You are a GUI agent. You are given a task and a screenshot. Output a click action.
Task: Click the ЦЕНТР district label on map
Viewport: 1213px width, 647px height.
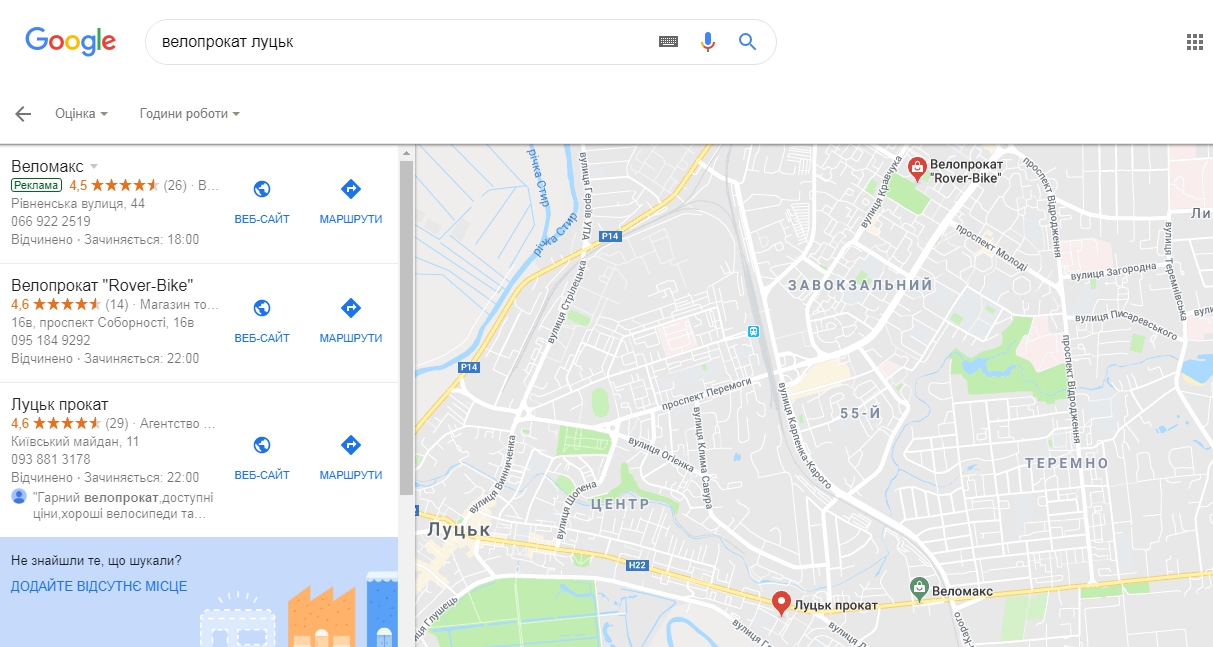click(620, 504)
